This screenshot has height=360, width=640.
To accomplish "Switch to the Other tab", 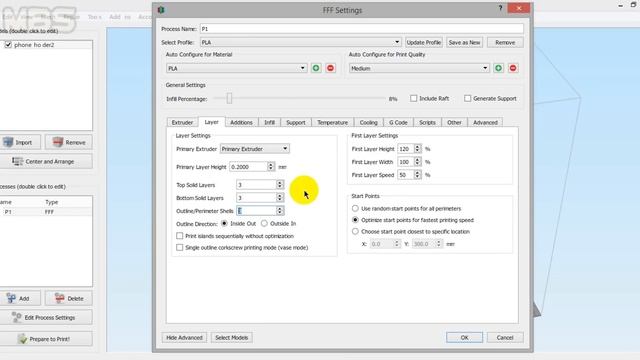I will [x=454, y=122].
